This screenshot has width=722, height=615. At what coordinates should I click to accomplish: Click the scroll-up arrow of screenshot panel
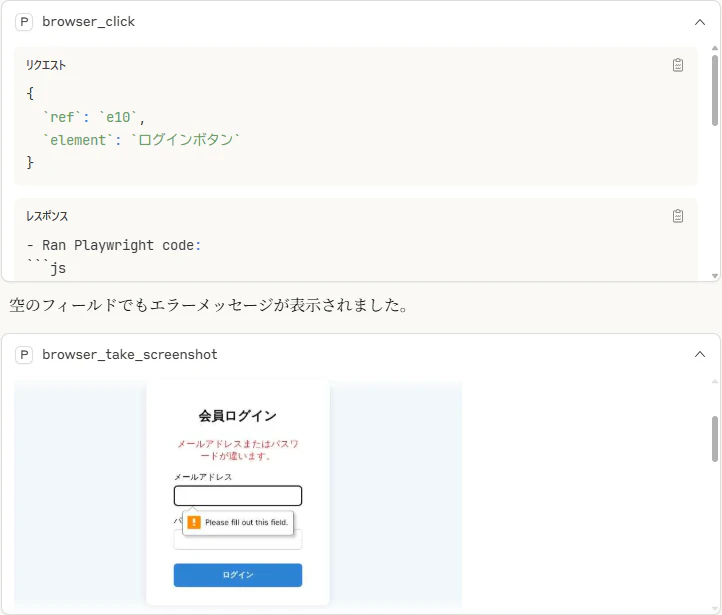point(715,382)
